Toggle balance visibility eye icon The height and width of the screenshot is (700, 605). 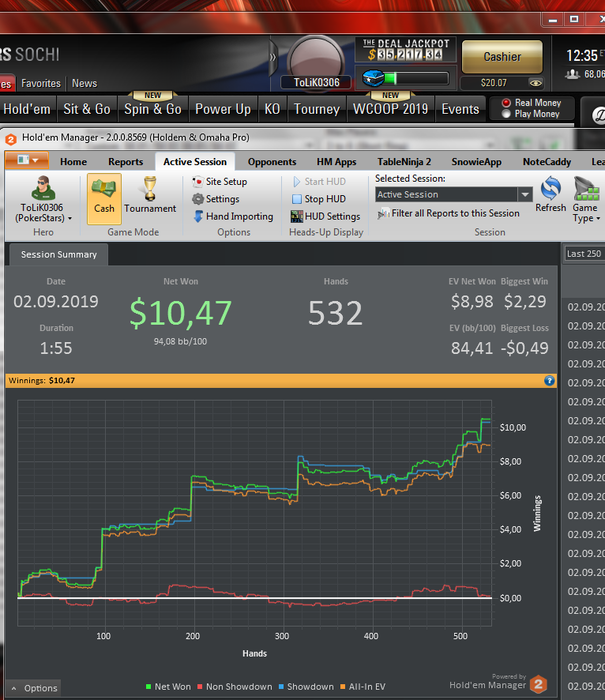(535, 83)
